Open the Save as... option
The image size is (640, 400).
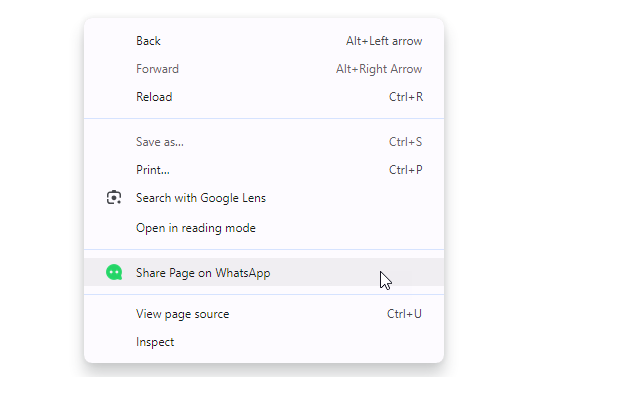160,142
